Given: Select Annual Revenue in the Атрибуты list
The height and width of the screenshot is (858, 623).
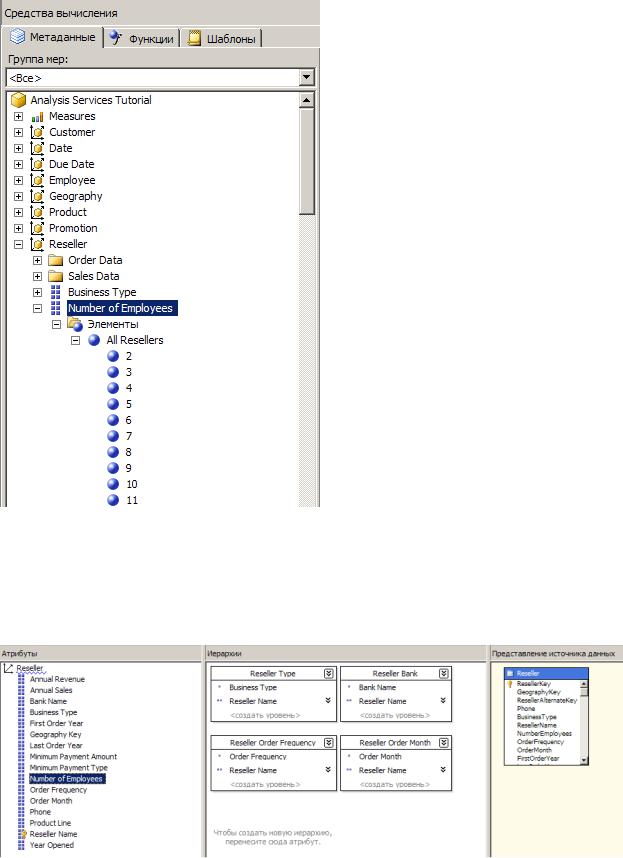Looking at the screenshot, I should point(57,679).
